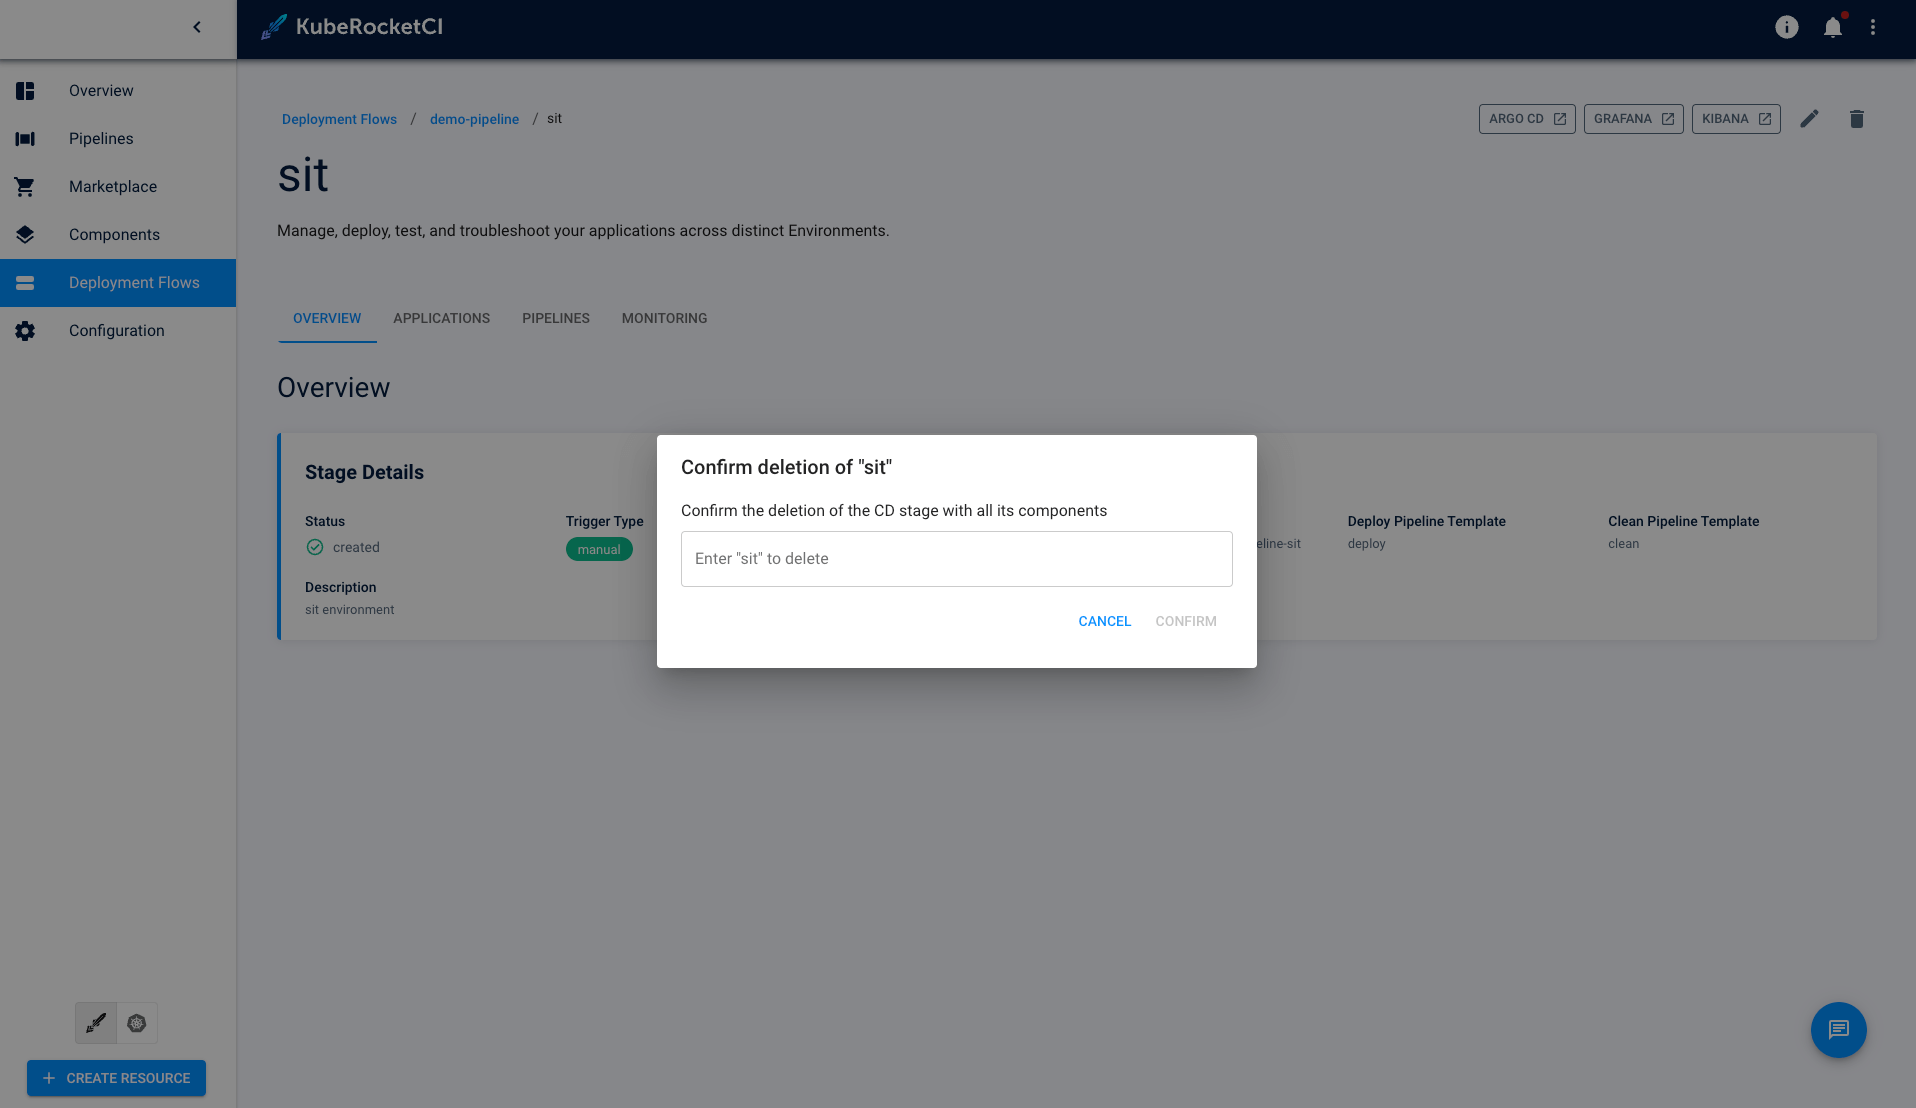Open the Kibana external link
This screenshot has width=1916, height=1108.
[x=1735, y=119]
